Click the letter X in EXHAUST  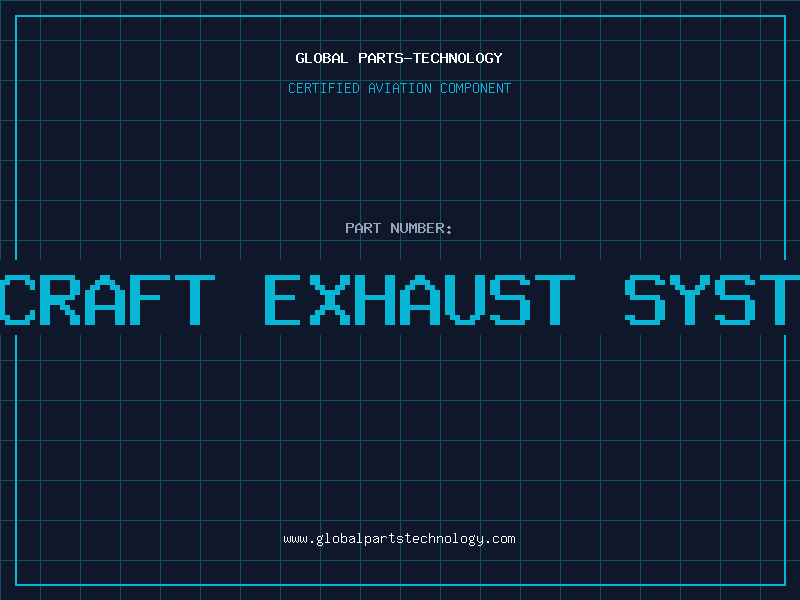point(330,300)
